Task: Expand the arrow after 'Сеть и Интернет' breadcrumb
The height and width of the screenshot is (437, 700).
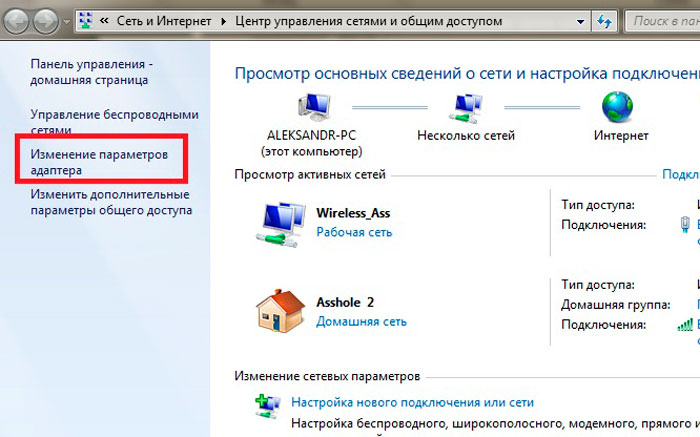Action: (x=224, y=21)
